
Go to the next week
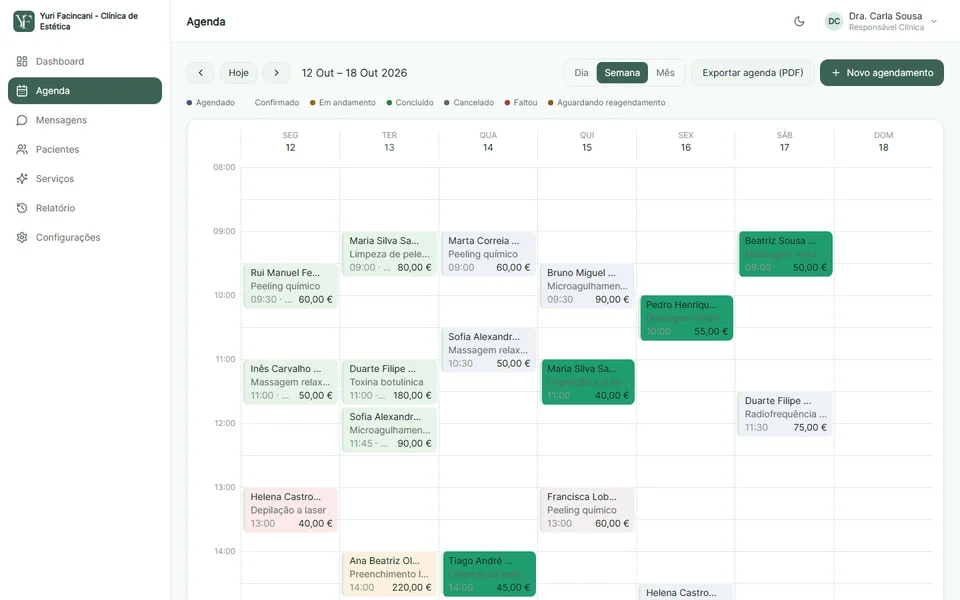click(276, 73)
